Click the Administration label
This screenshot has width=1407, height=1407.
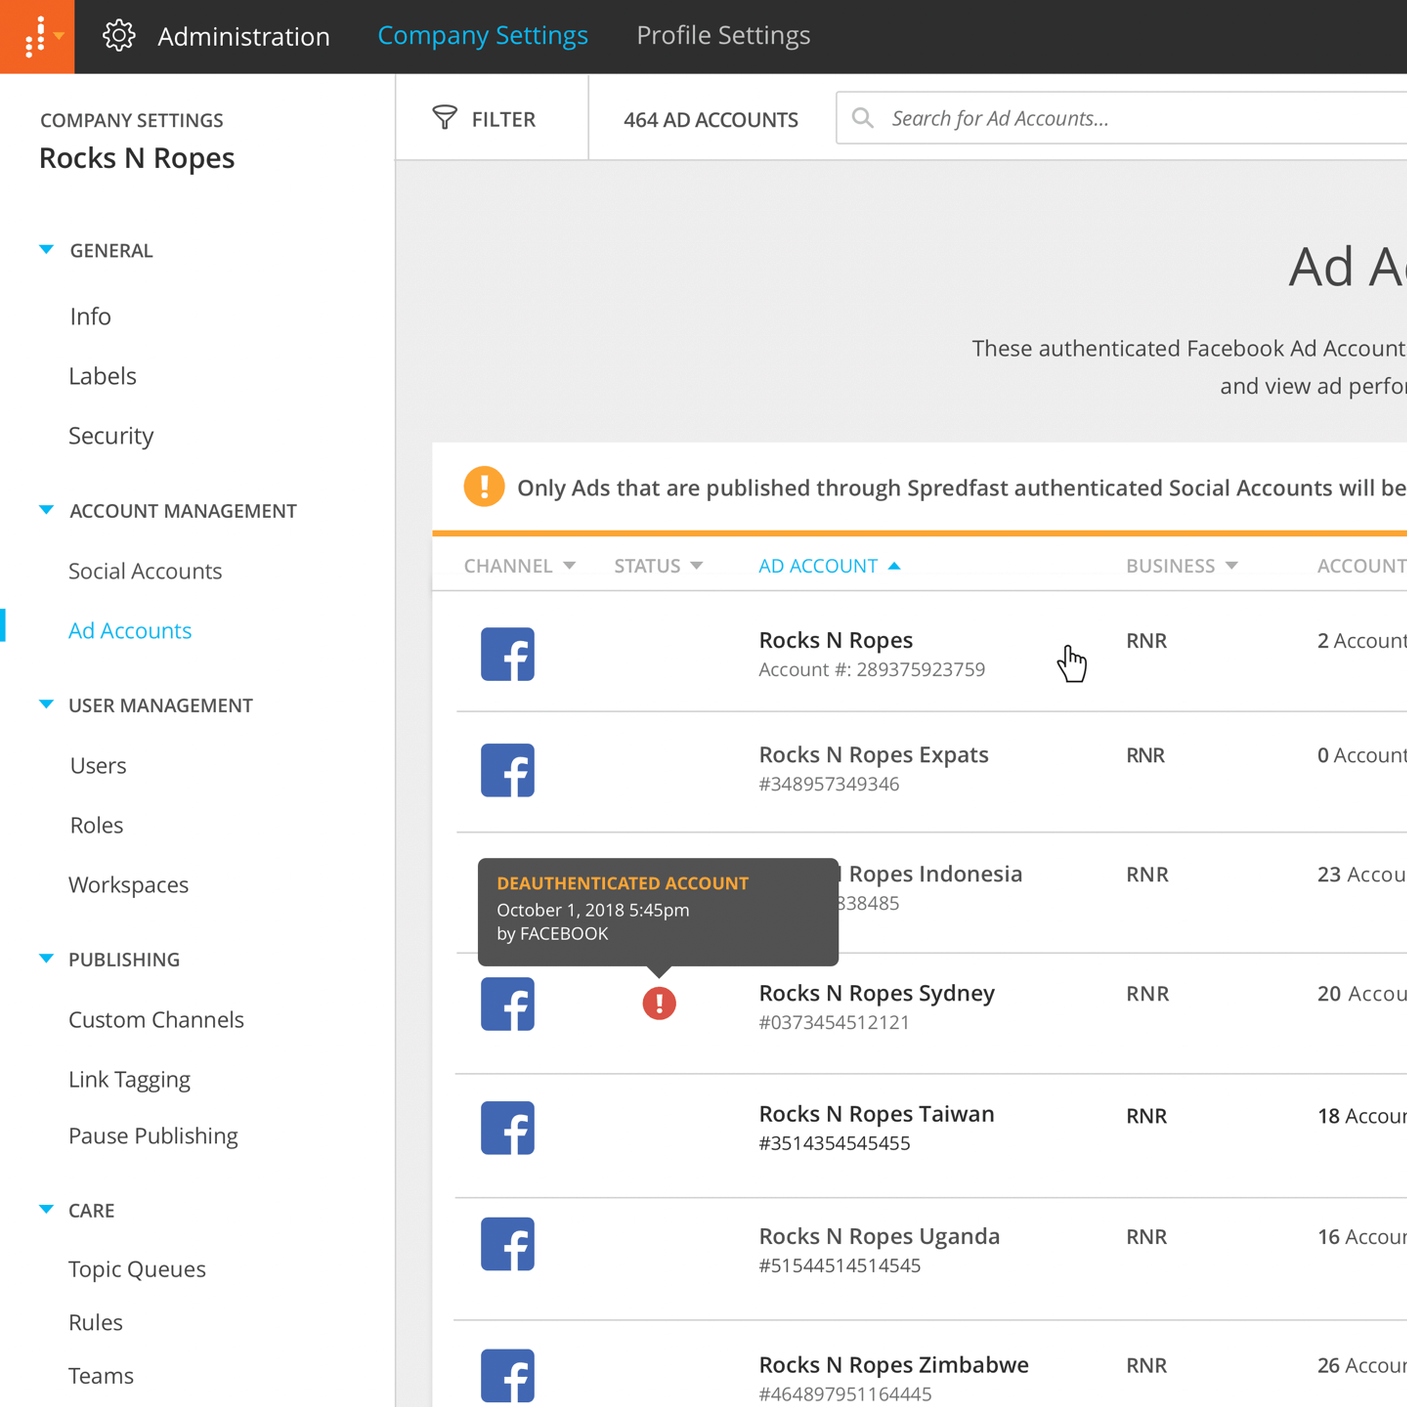(x=244, y=36)
